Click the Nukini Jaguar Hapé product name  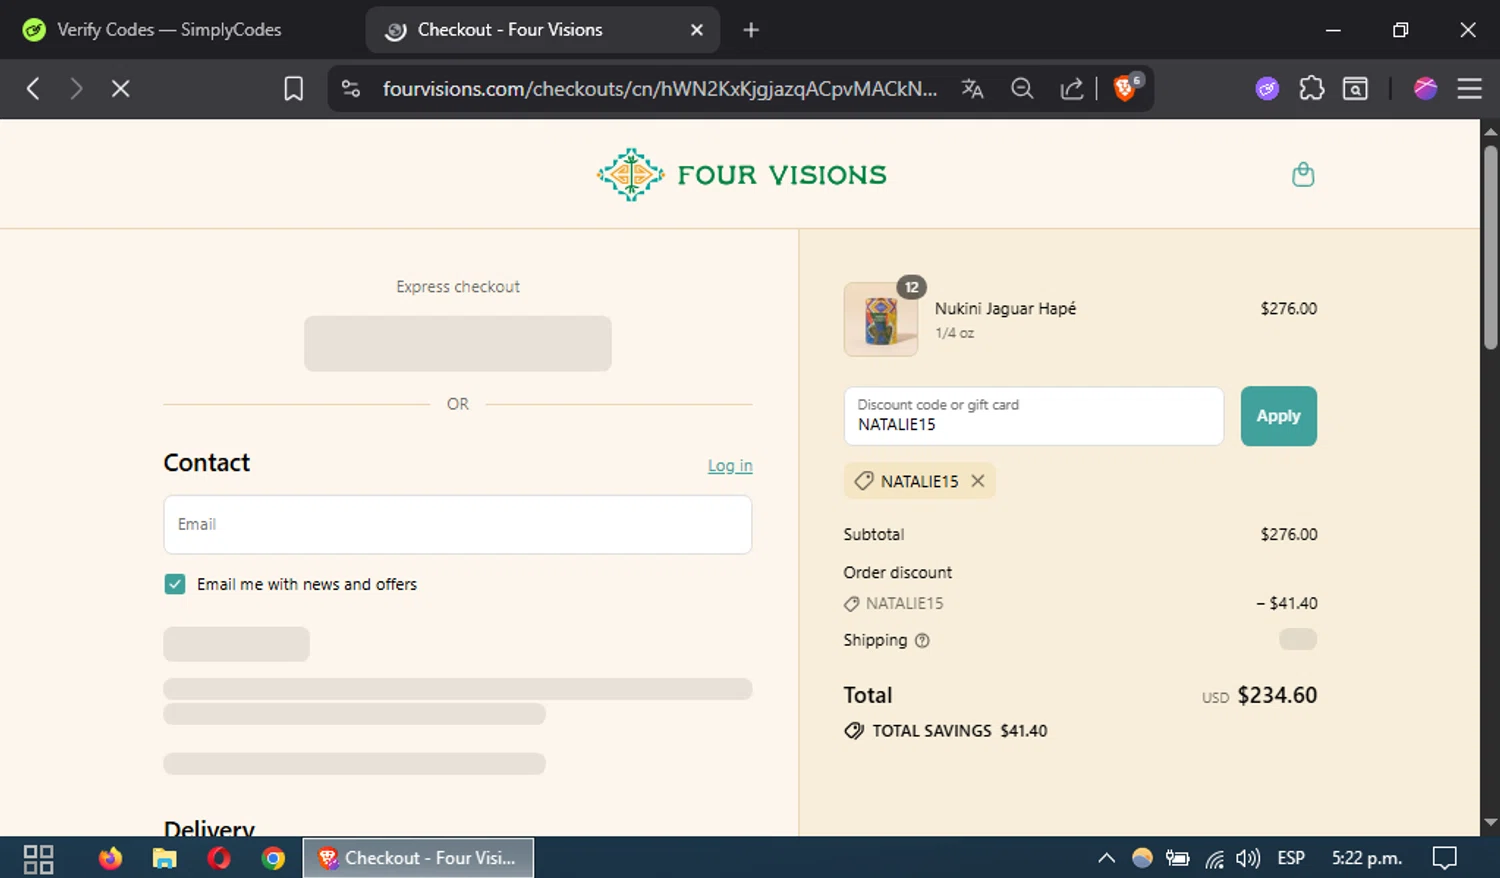(x=1005, y=309)
